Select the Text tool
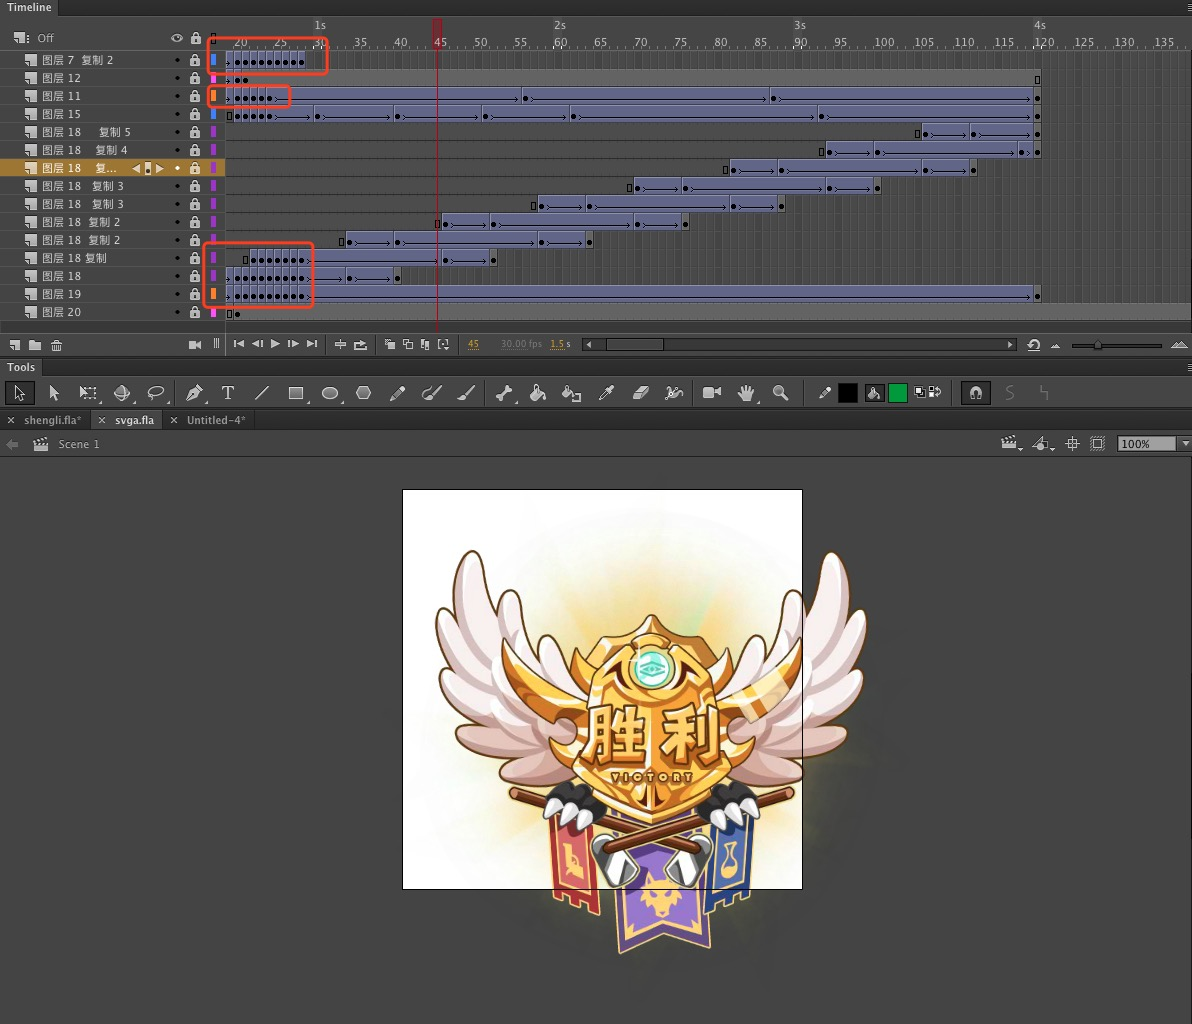The image size is (1192, 1024). pos(227,393)
